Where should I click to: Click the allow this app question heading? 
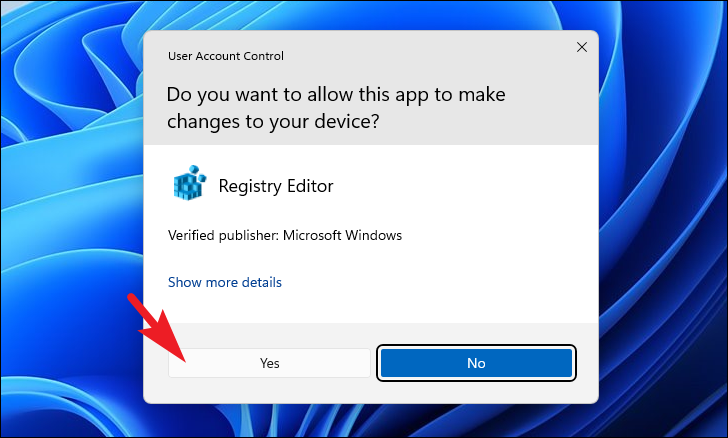click(336, 108)
